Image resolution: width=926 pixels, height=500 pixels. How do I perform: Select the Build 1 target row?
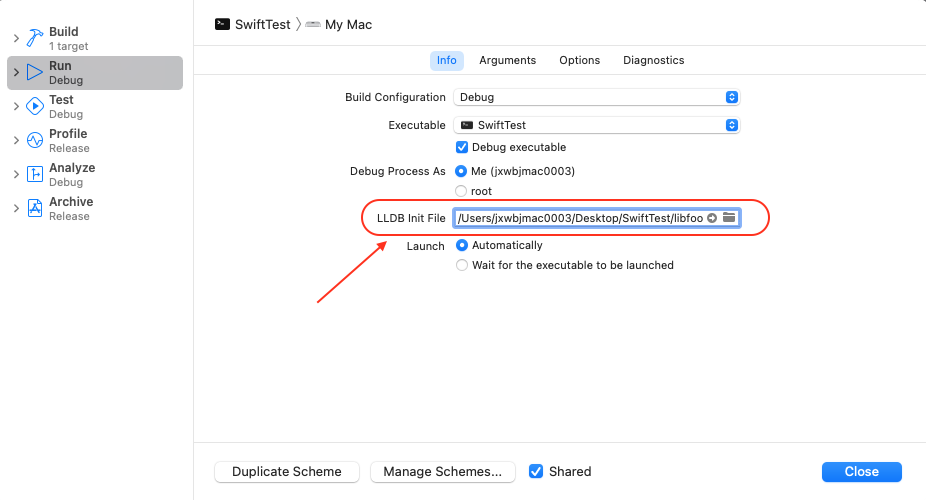[x=95, y=38]
